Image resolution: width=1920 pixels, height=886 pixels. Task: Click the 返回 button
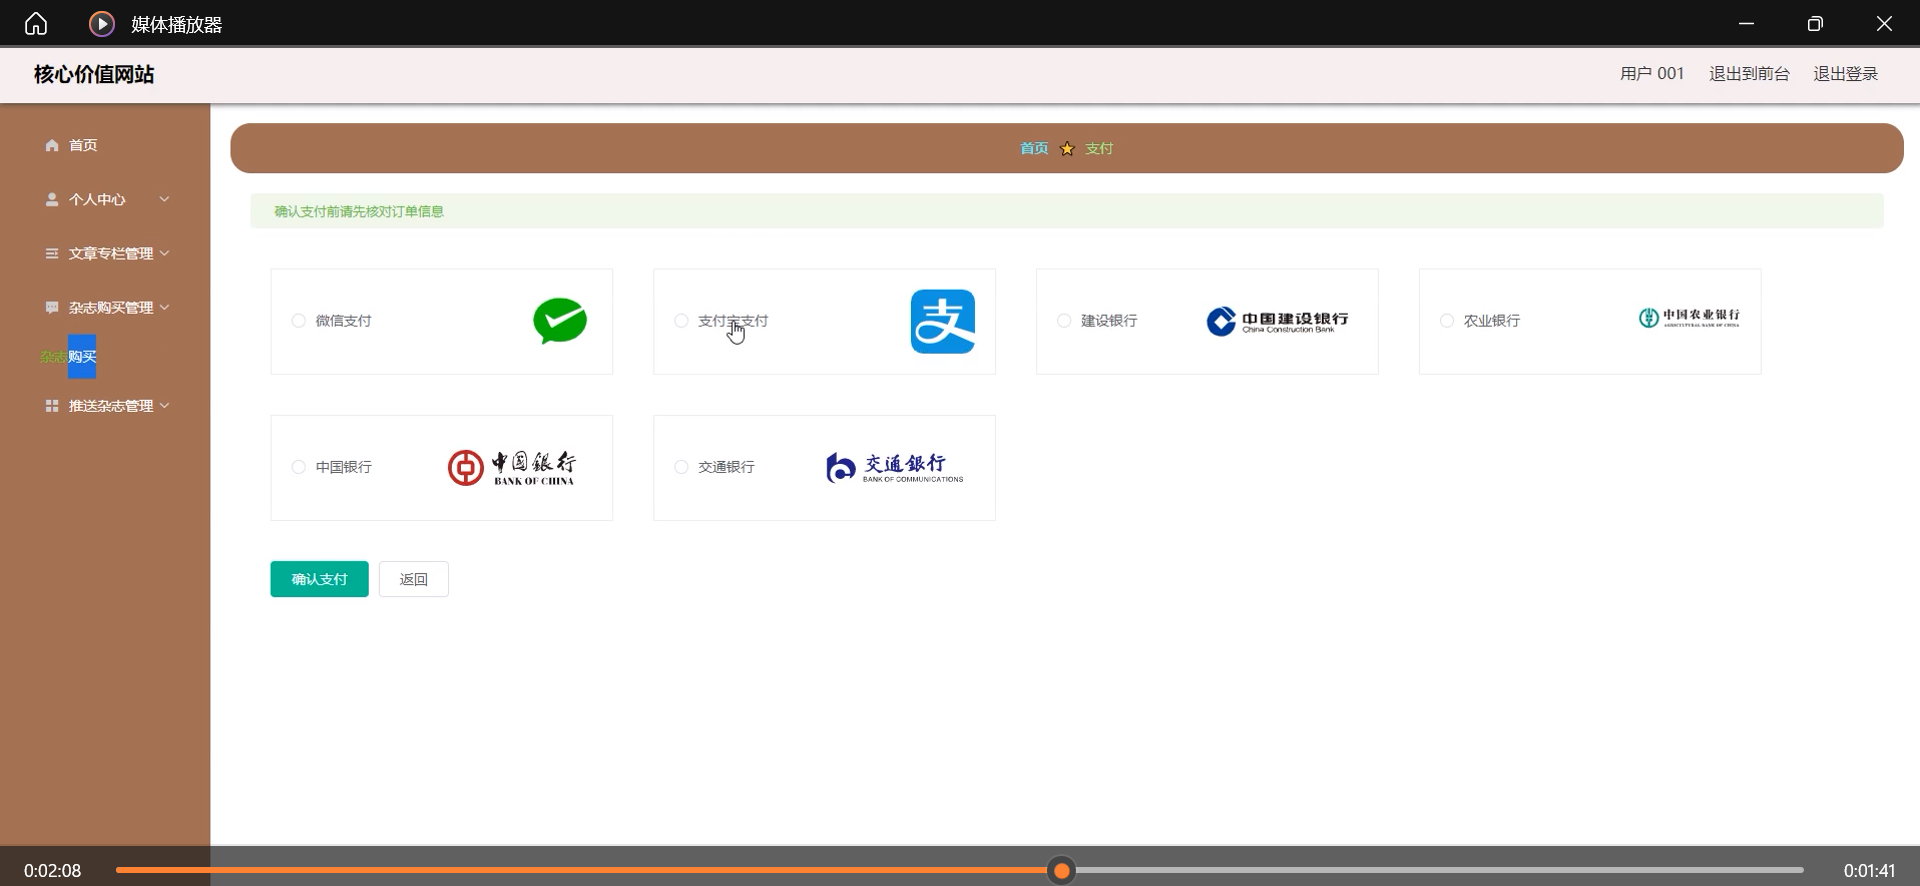[413, 579]
